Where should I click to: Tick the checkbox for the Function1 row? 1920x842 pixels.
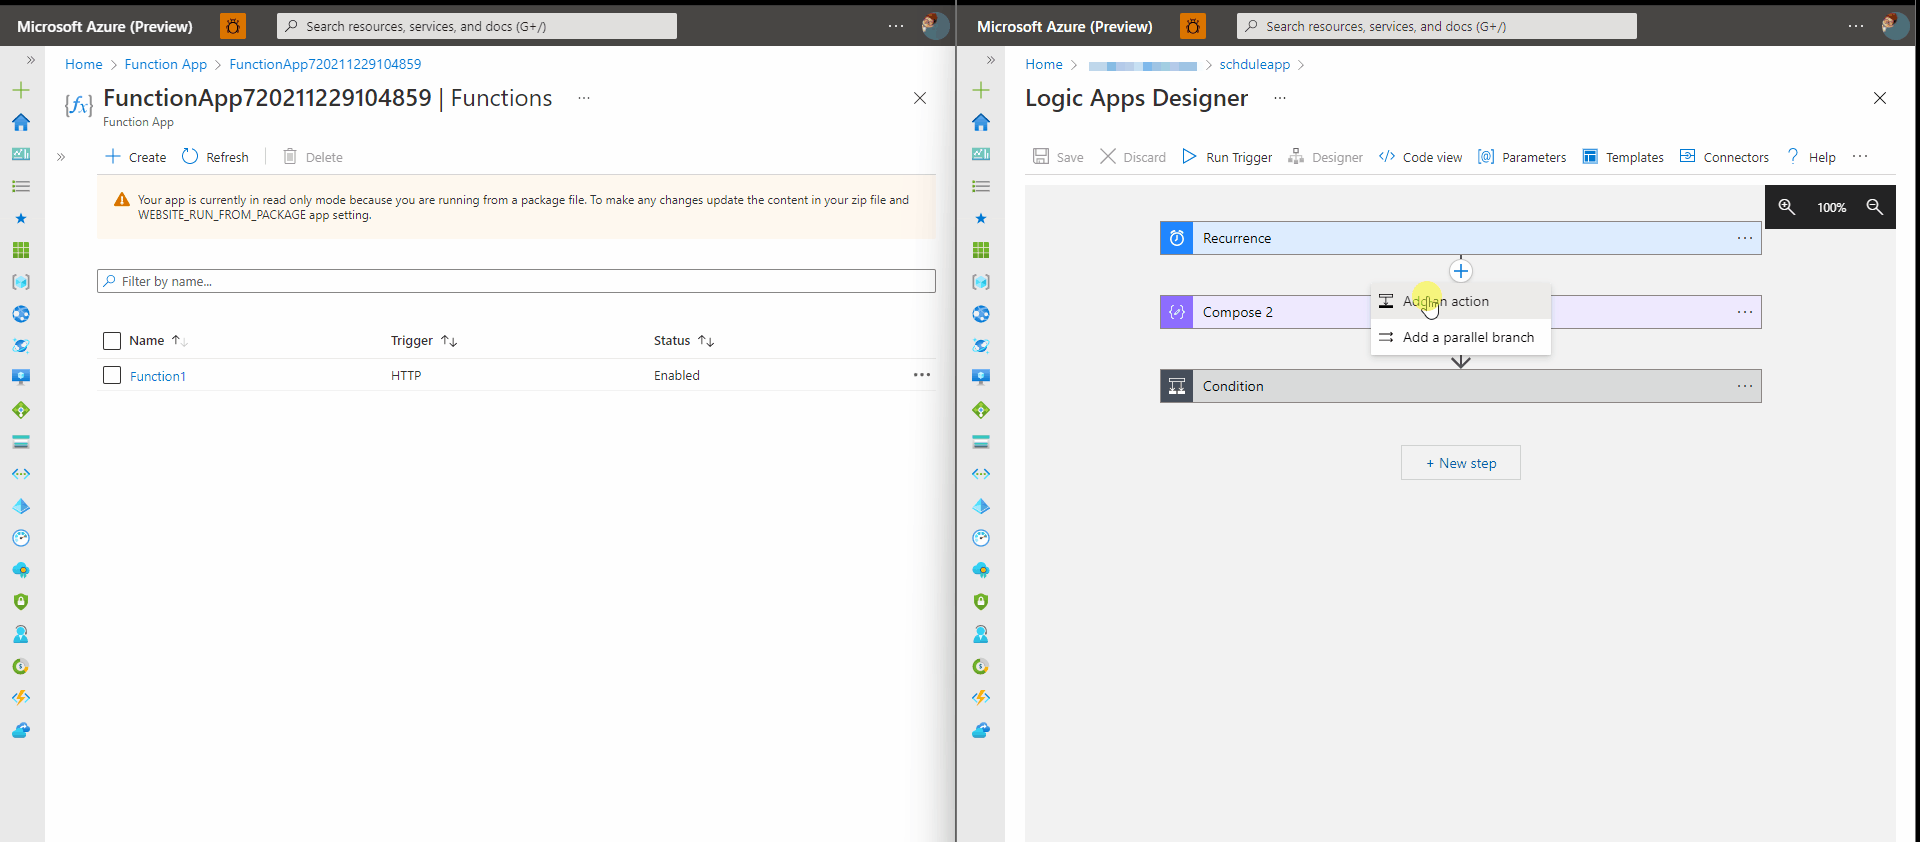point(112,375)
